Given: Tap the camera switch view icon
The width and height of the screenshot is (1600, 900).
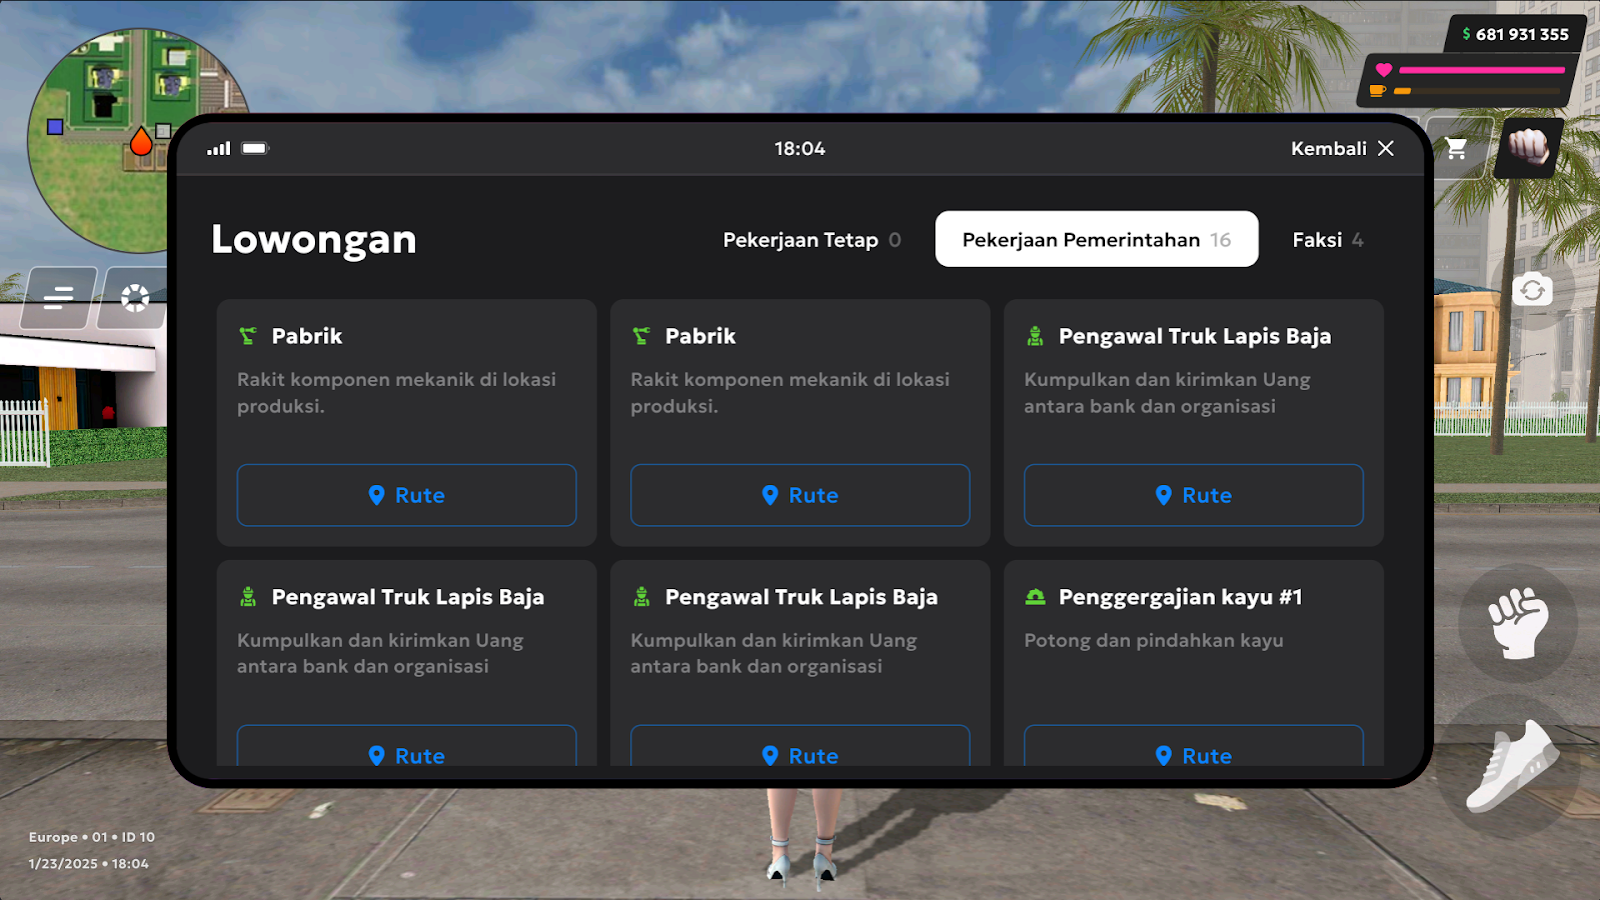Looking at the screenshot, I should point(1533,291).
